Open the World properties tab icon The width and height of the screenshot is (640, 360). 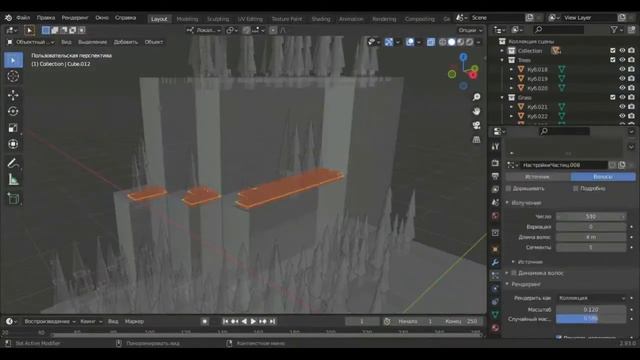(495, 216)
